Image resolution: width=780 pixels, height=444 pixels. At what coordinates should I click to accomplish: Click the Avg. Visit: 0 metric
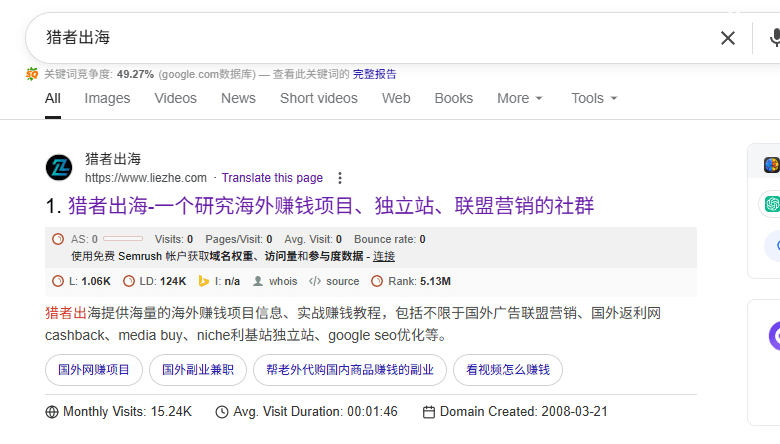click(313, 239)
